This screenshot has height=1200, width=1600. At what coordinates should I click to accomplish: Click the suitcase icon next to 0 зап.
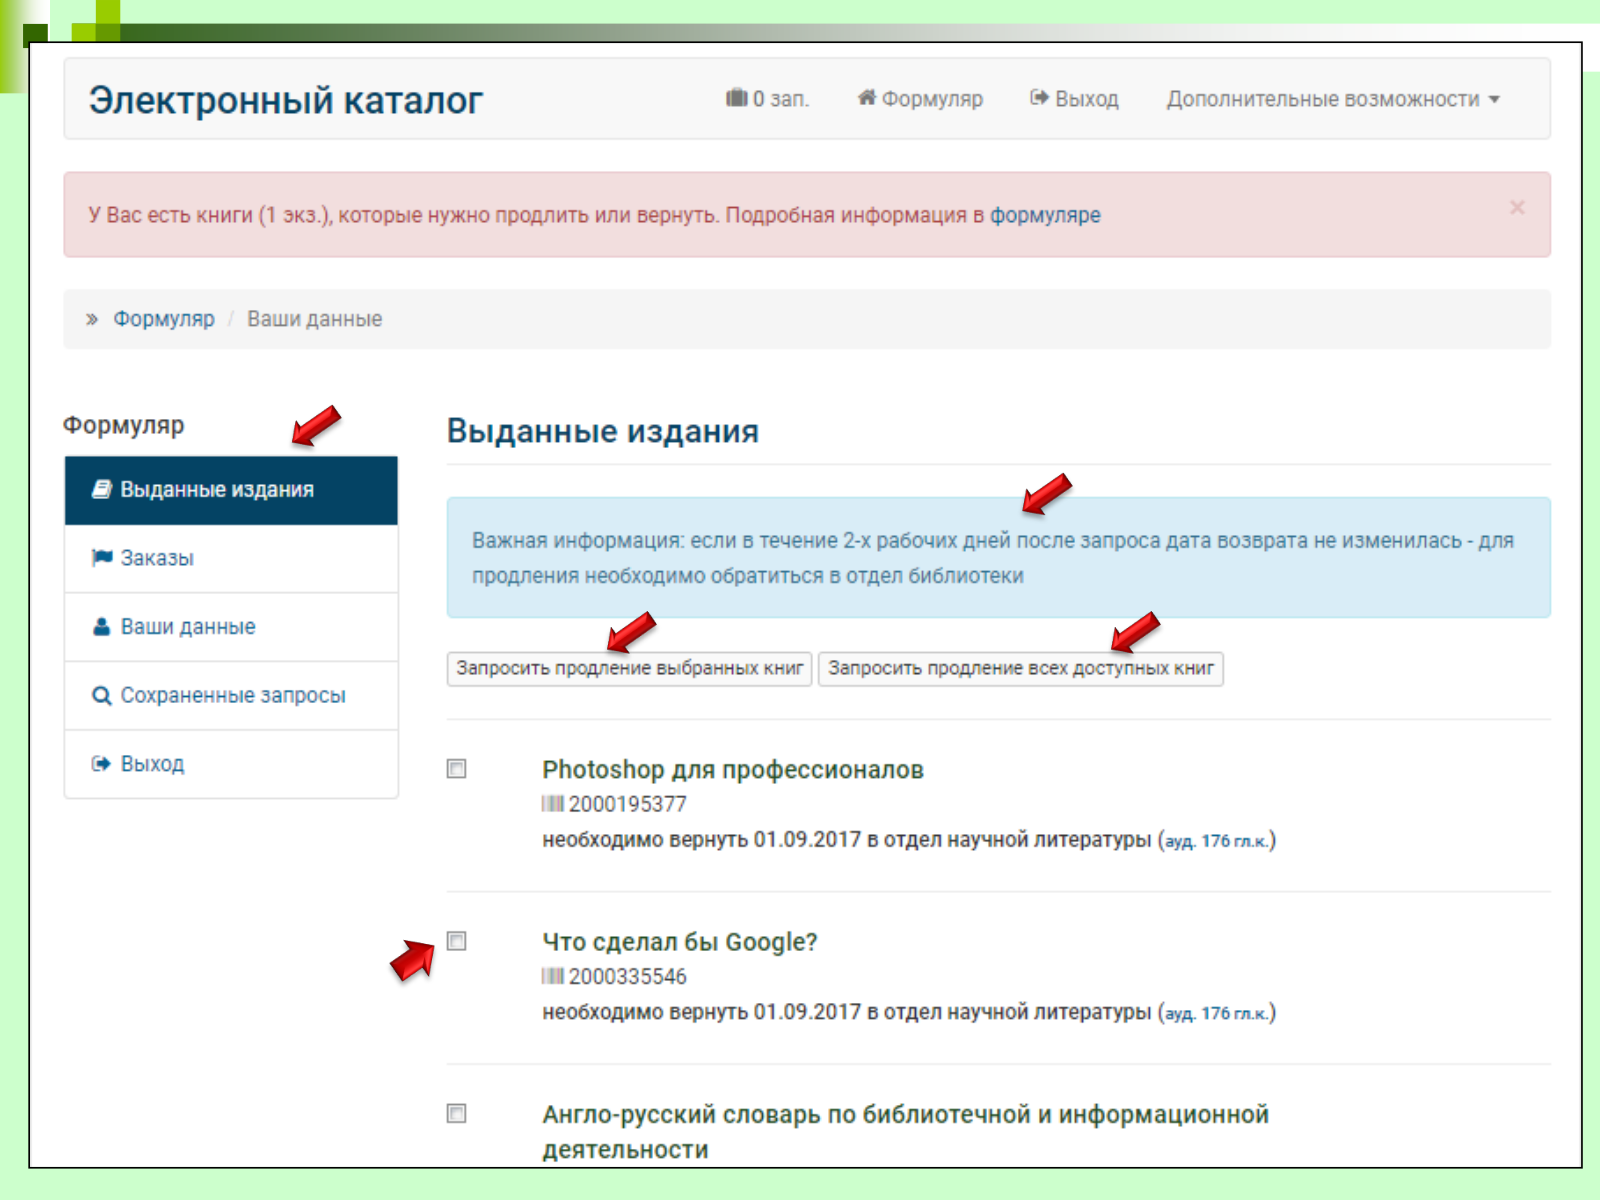736,98
